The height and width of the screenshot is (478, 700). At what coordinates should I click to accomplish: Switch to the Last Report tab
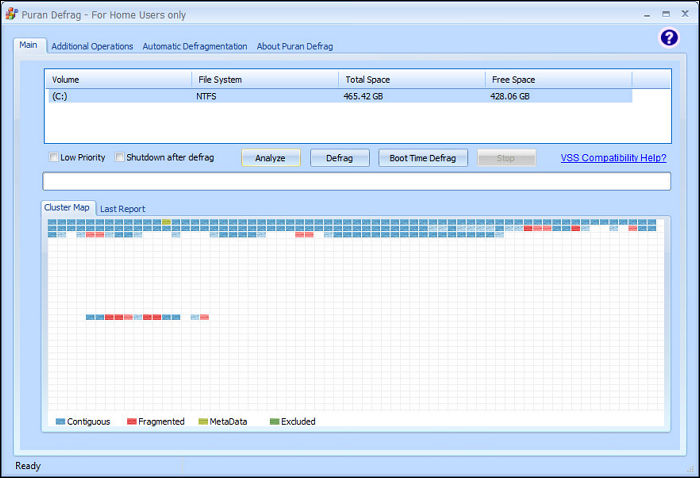[x=122, y=209]
